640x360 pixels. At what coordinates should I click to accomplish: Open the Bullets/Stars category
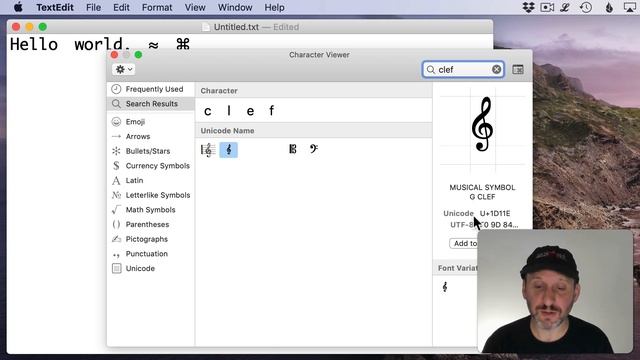point(151,151)
